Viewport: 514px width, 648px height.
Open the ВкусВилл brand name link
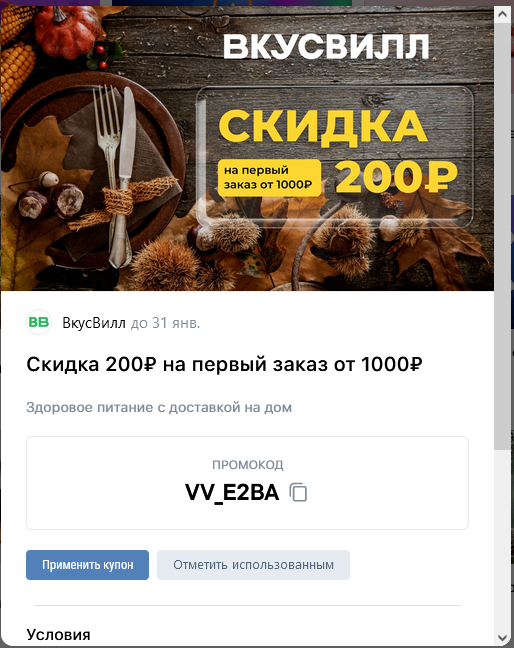94,323
